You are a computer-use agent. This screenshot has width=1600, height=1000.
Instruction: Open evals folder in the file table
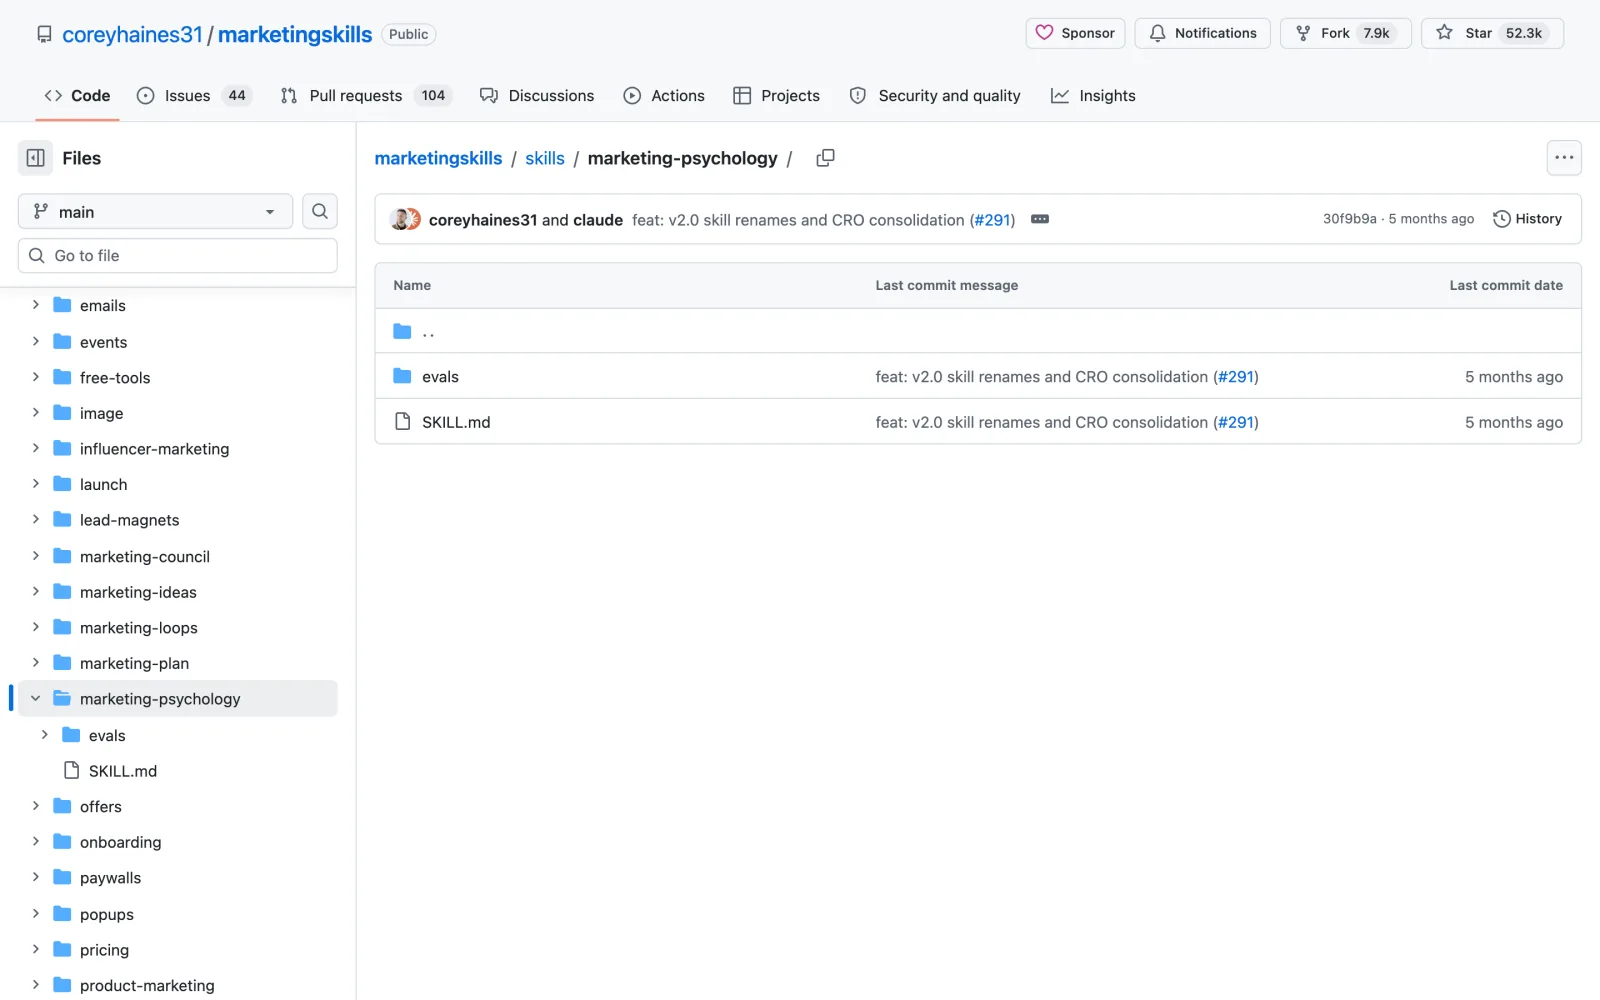pos(440,377)
